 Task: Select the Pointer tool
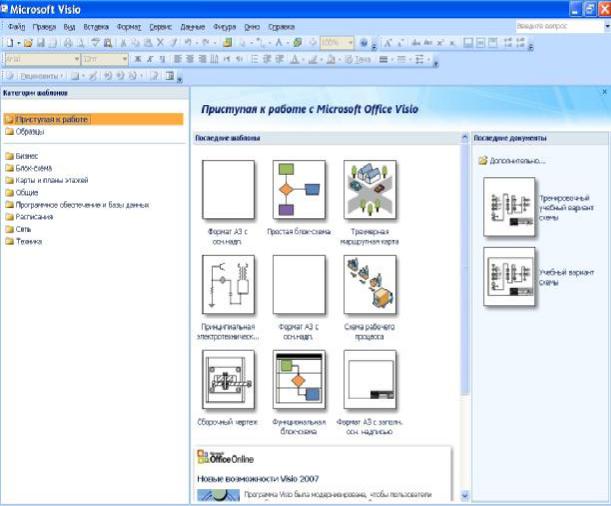[x=243, y=43]
